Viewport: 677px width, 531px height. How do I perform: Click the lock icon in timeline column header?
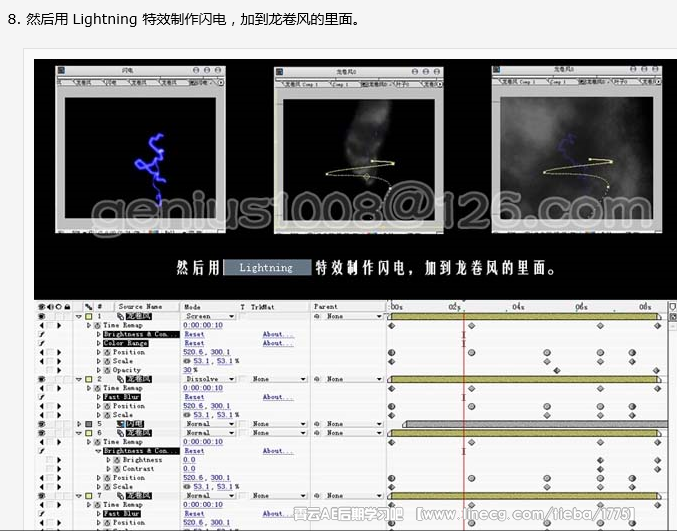tap(67, 307)
